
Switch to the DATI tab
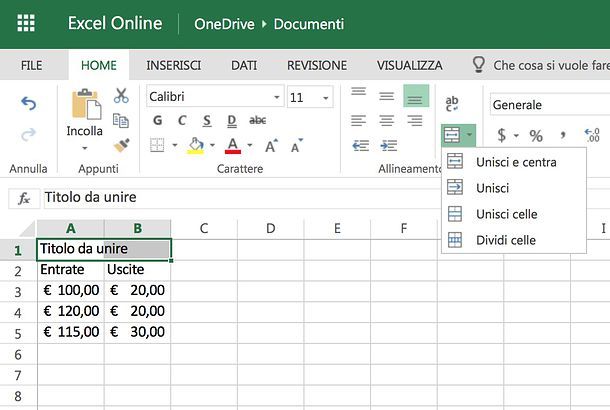244,65
